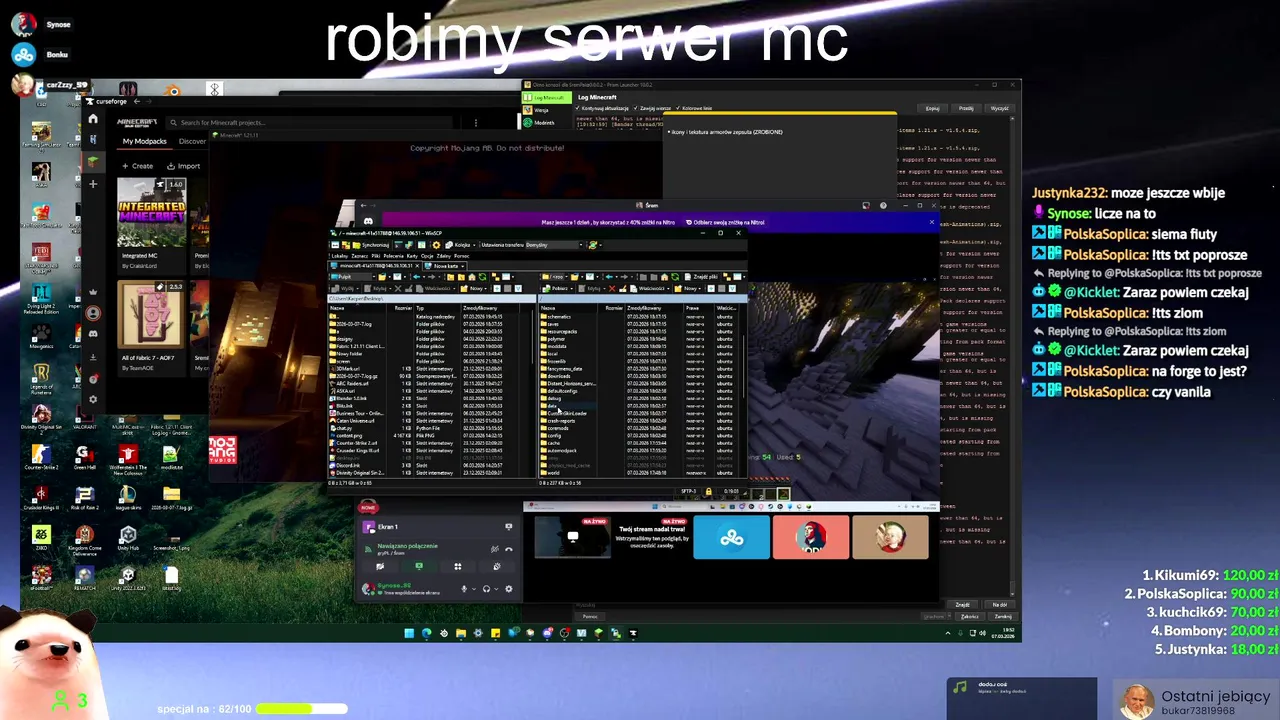Click Discord home logo icon
Image resolution: width=1280 pixels, height=720 pixels.
click(368, 222)
